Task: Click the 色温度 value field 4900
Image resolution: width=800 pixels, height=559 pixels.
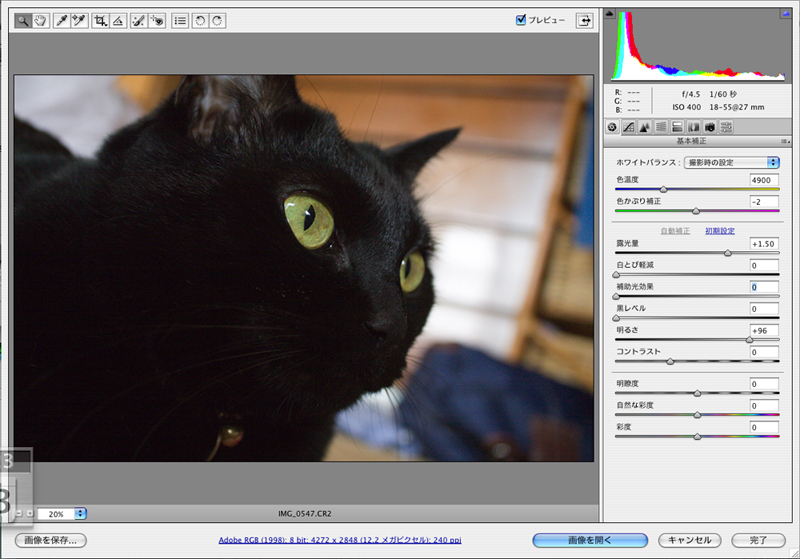Action: (x=764, y=180)
